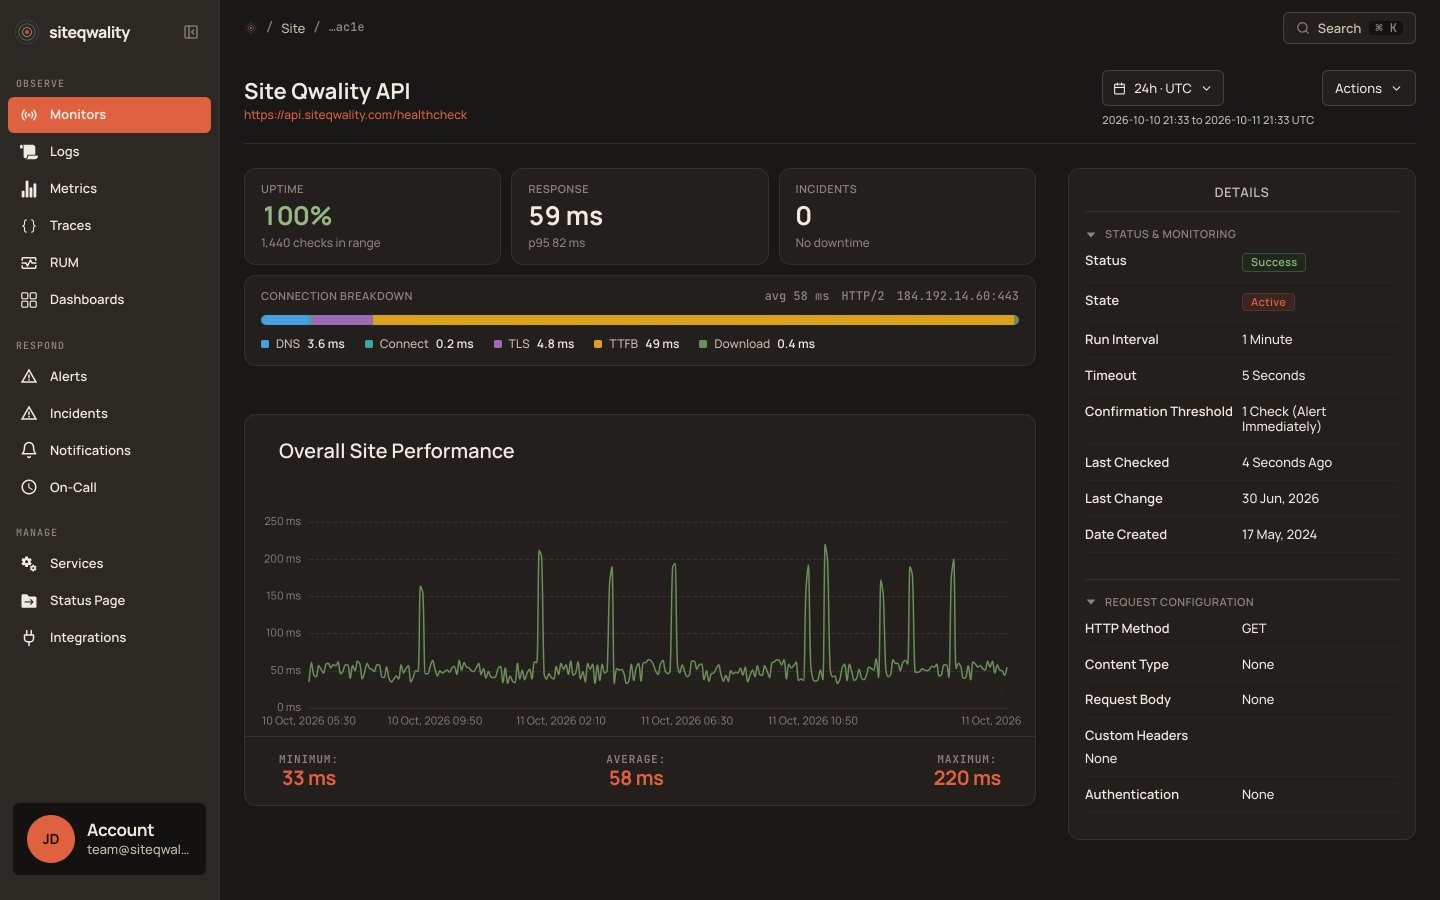Click the Status Page folder icon
Viewport: 1440px width, 900px height.
coord(29,601)
